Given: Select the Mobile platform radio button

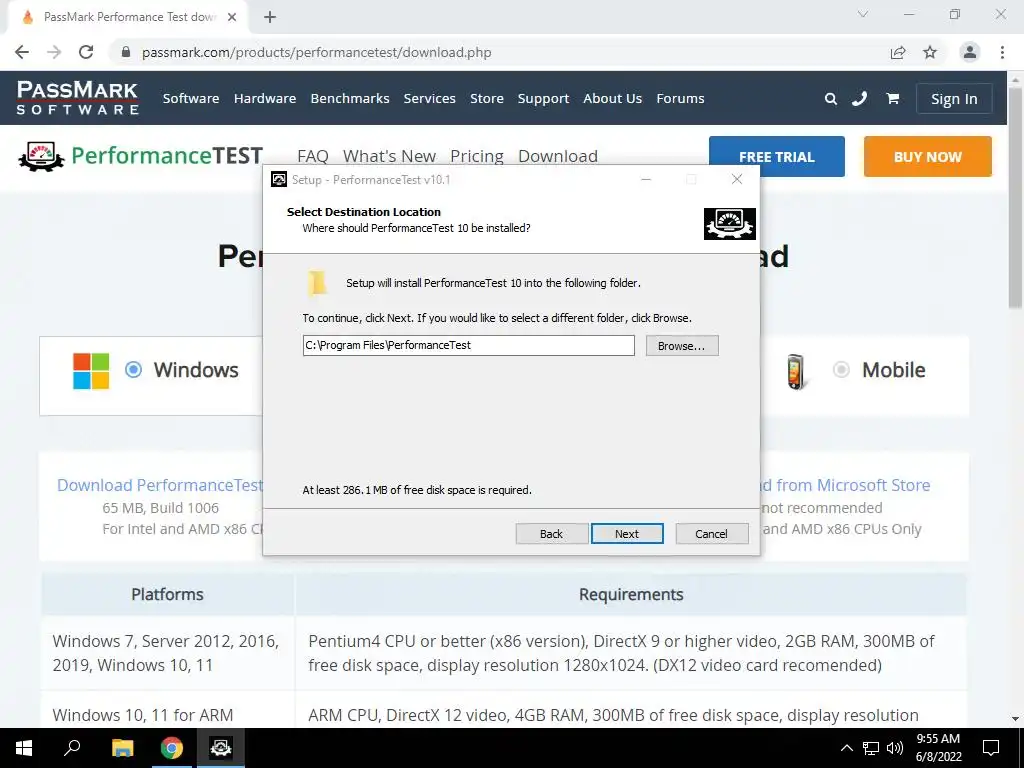Looking at the screenshot, I should [x=841, y=370].
